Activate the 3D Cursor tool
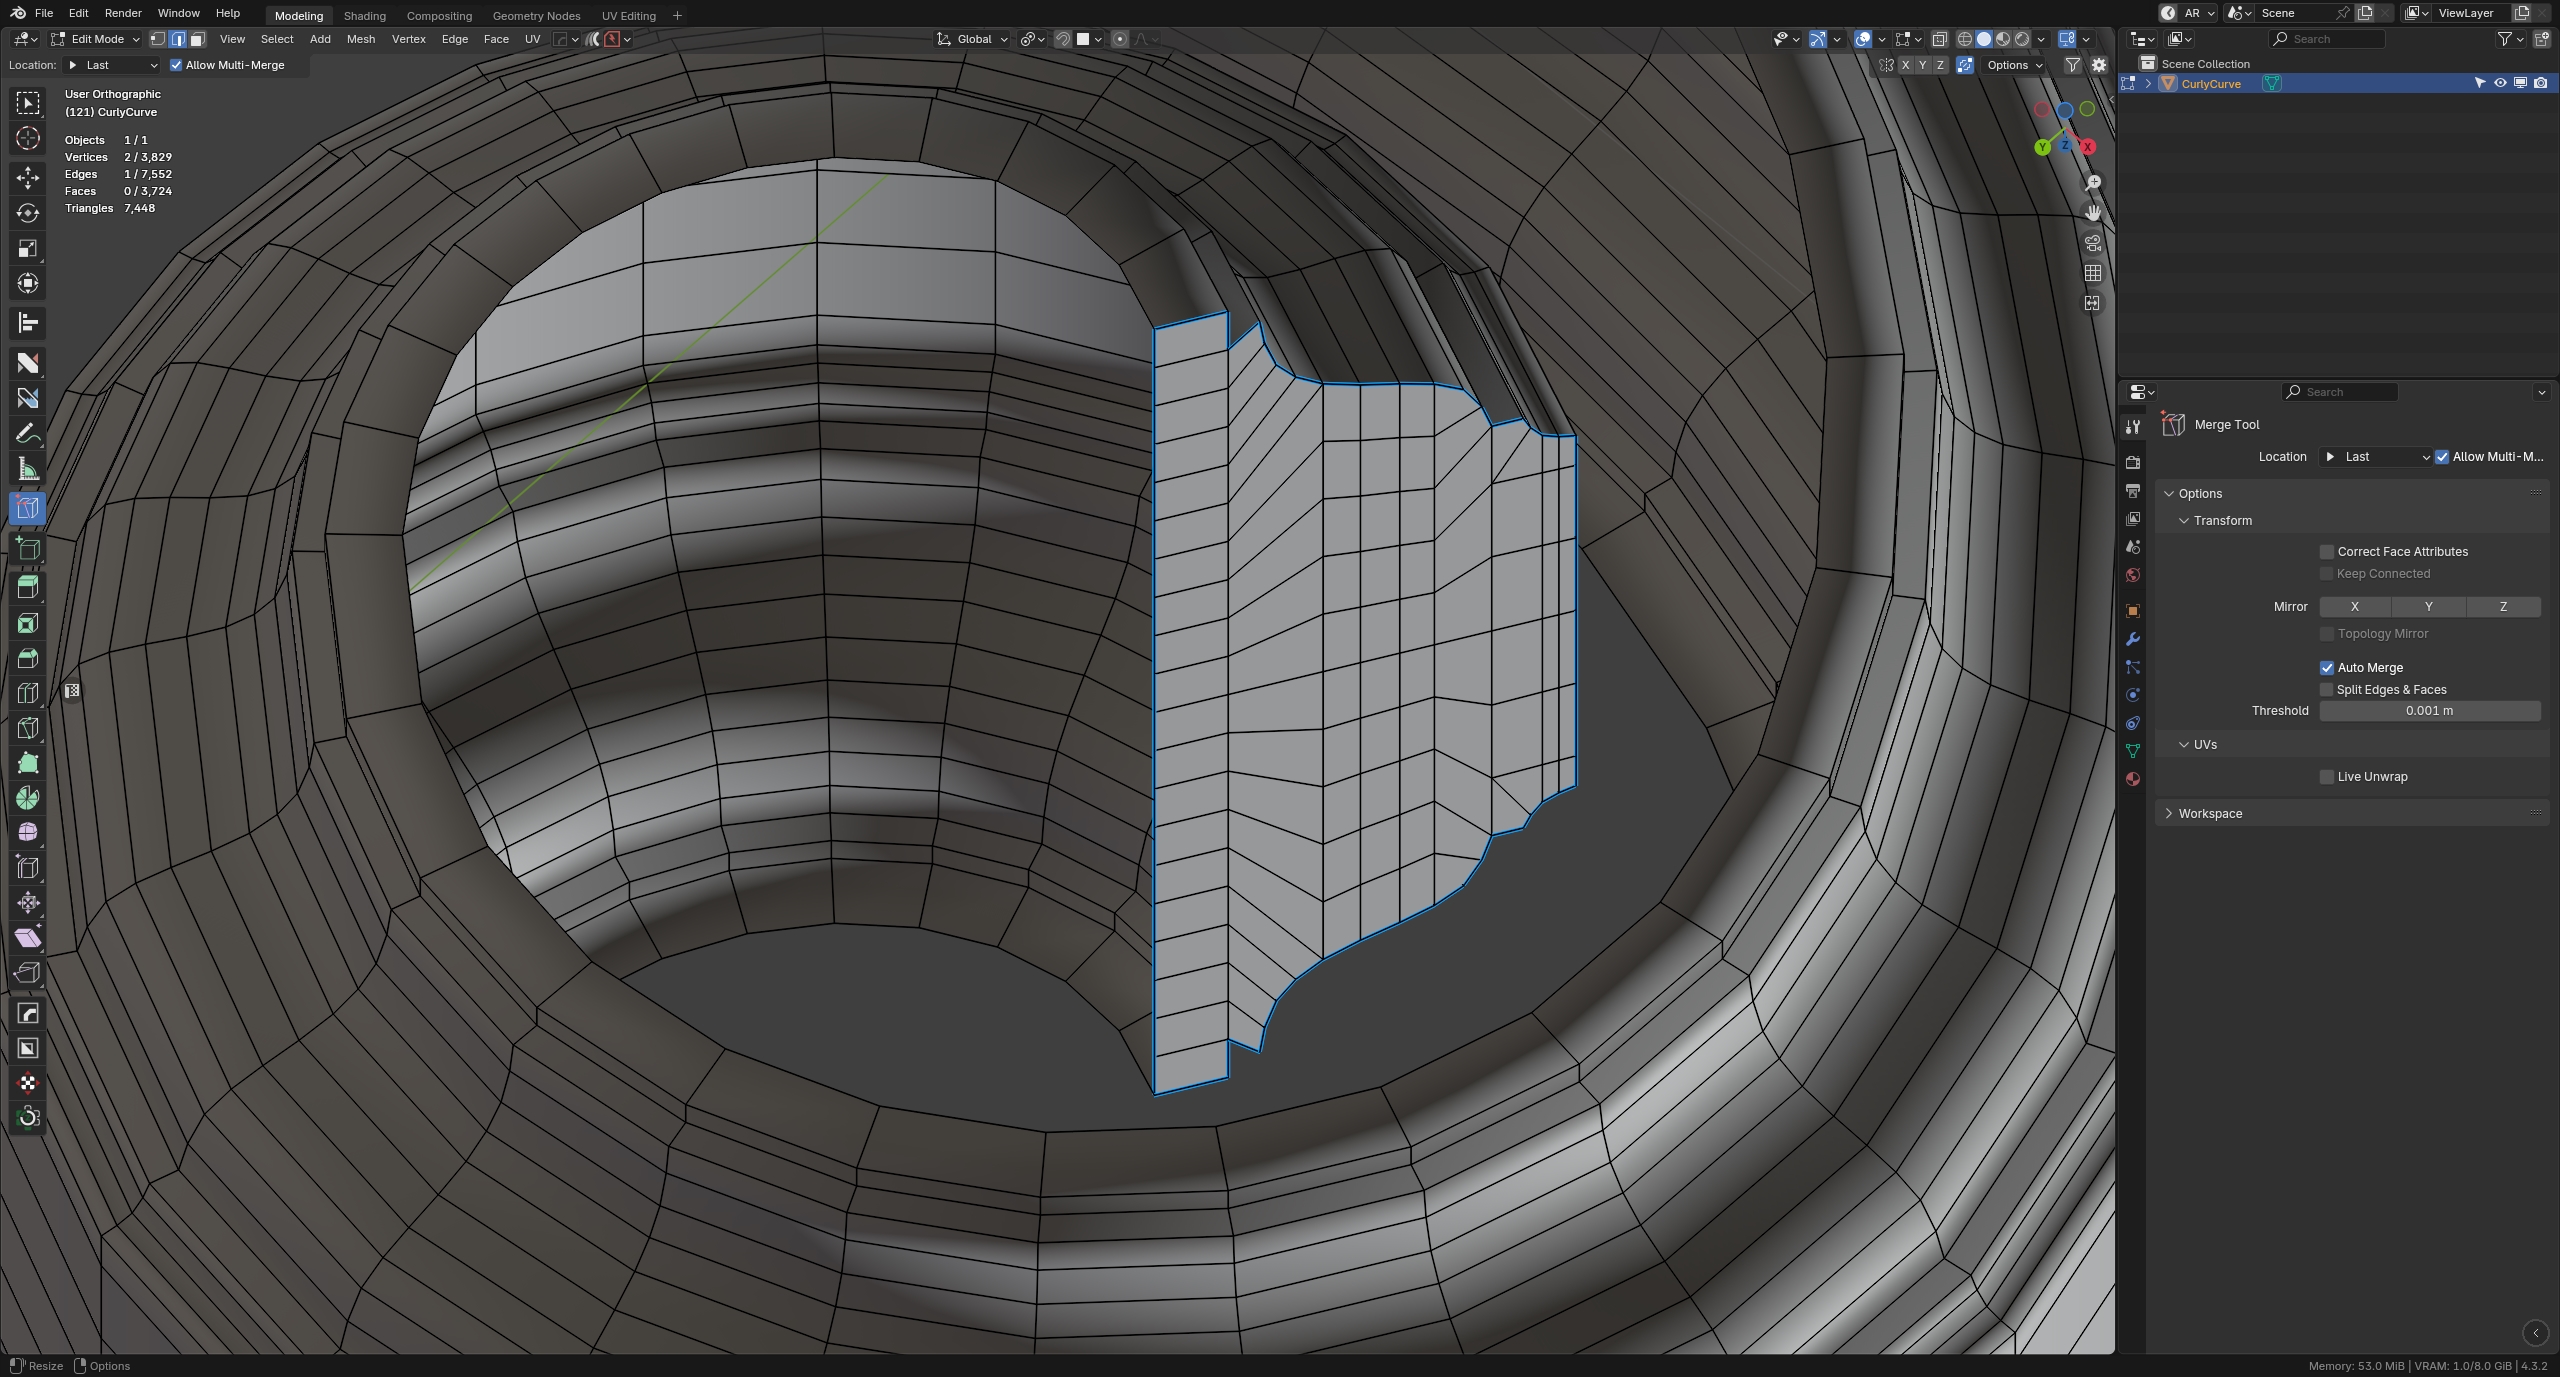 [28, 138]
